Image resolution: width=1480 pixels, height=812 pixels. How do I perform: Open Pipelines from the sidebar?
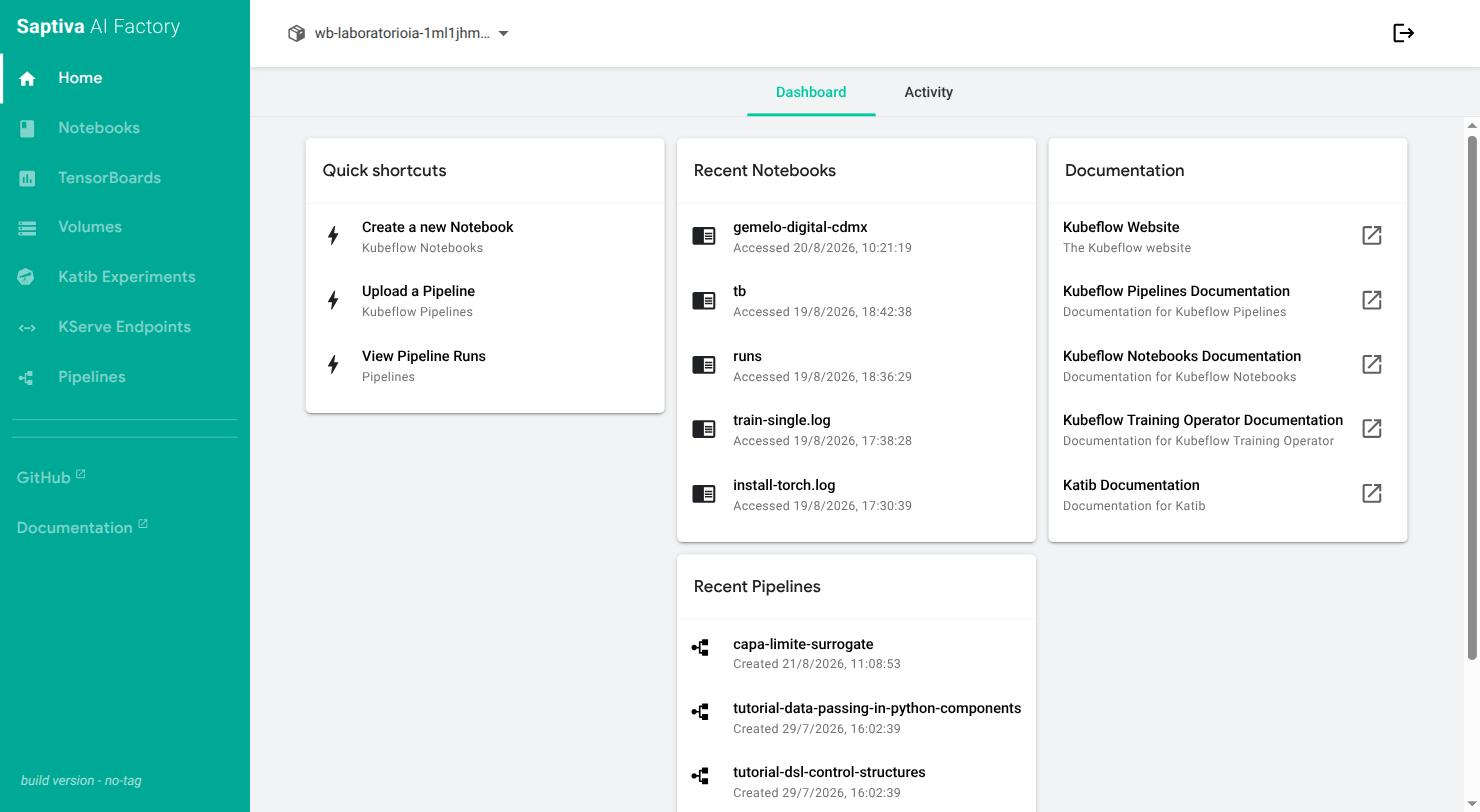coord(125,377)
